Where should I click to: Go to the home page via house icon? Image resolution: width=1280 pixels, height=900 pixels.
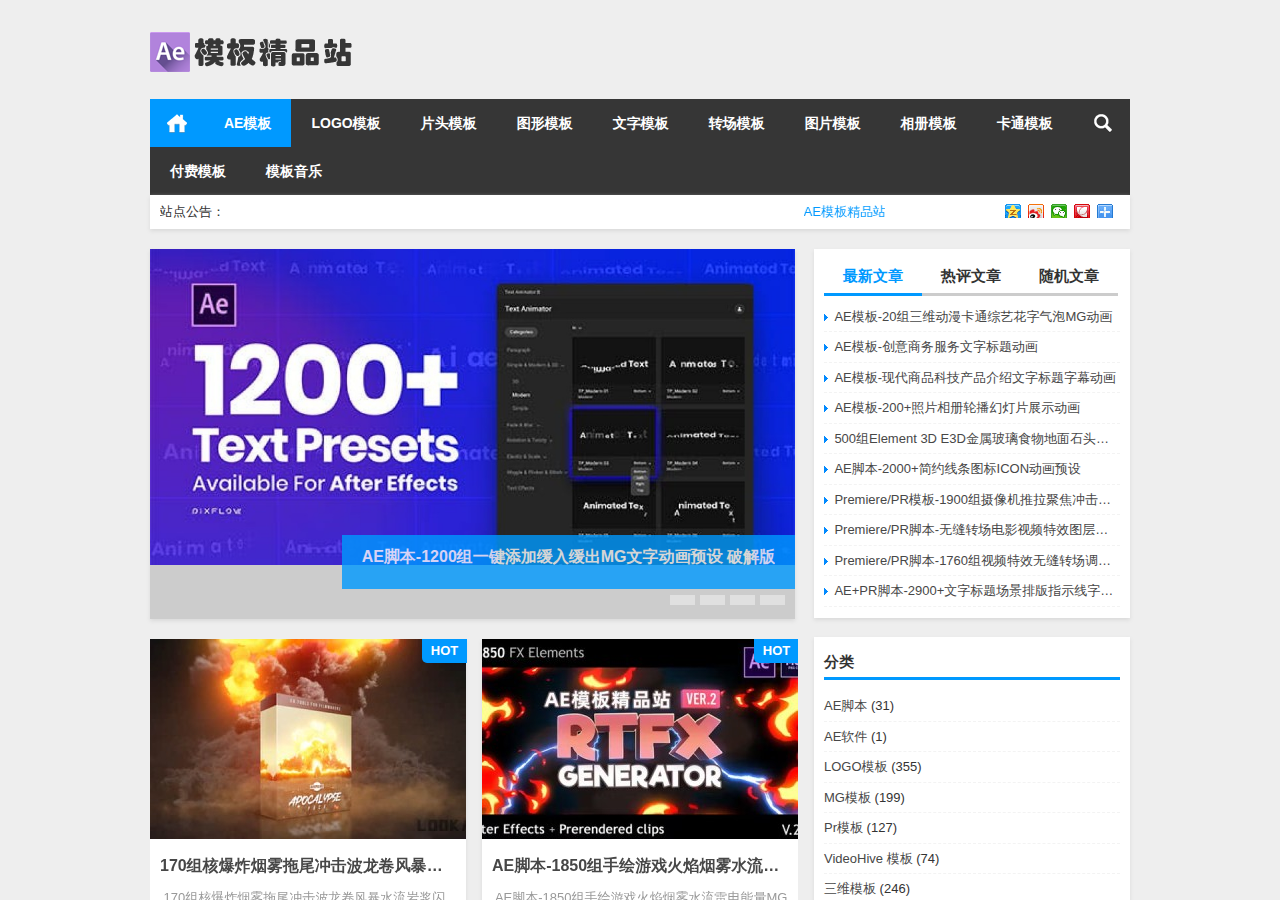[x=177, y=123]
